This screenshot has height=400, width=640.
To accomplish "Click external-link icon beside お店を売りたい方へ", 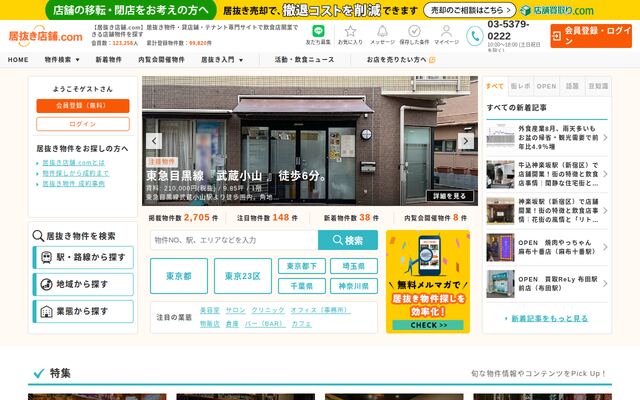I will pyautogui.click(x=432, y=60).
